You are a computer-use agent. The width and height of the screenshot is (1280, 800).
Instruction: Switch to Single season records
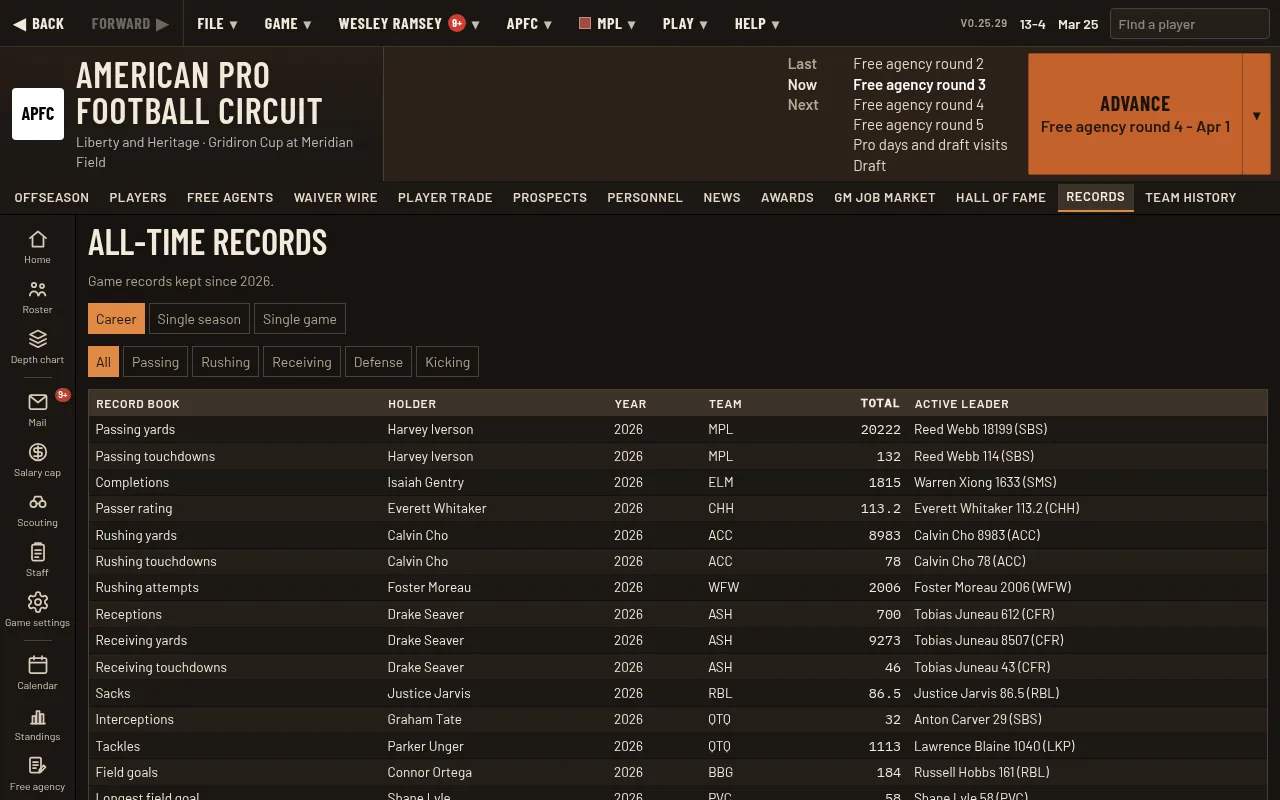pos(199,319)
